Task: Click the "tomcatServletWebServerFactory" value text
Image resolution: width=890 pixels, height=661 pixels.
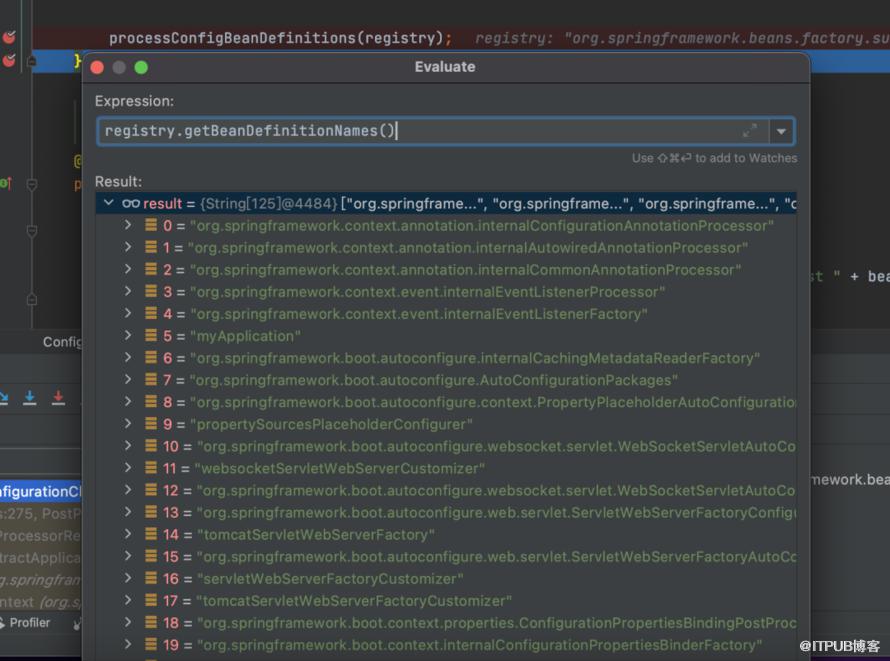Action: point(316,534)
